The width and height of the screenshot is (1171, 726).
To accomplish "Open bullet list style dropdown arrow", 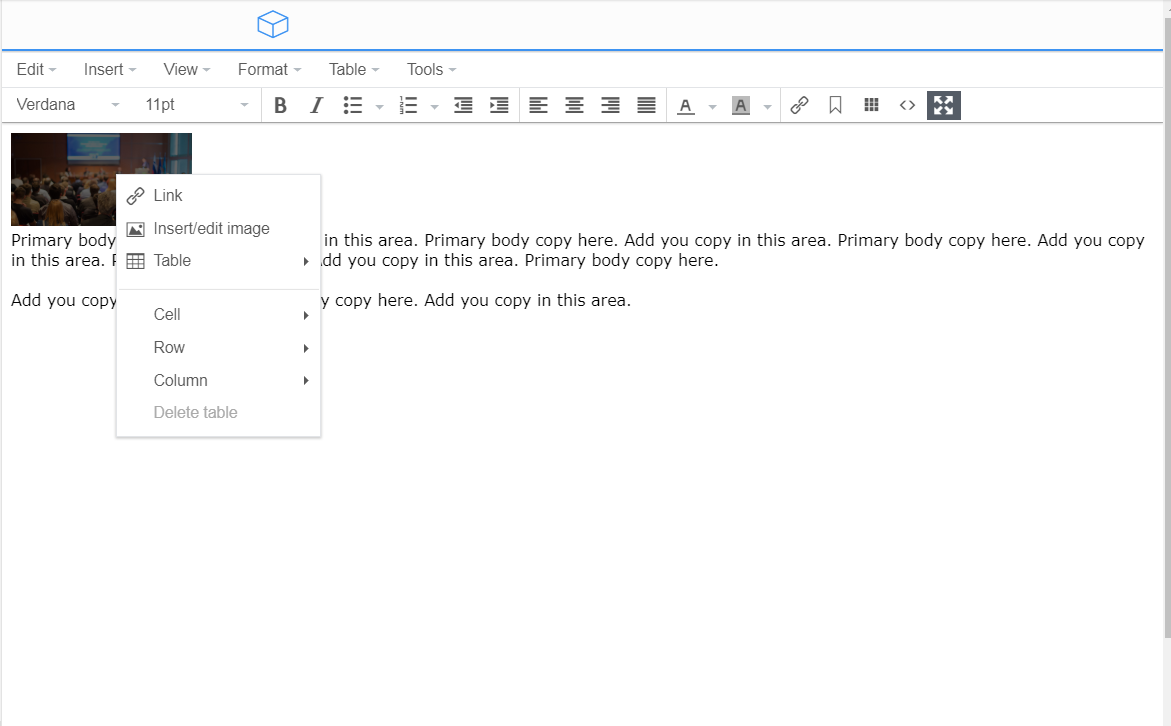I will pos(379,107).
